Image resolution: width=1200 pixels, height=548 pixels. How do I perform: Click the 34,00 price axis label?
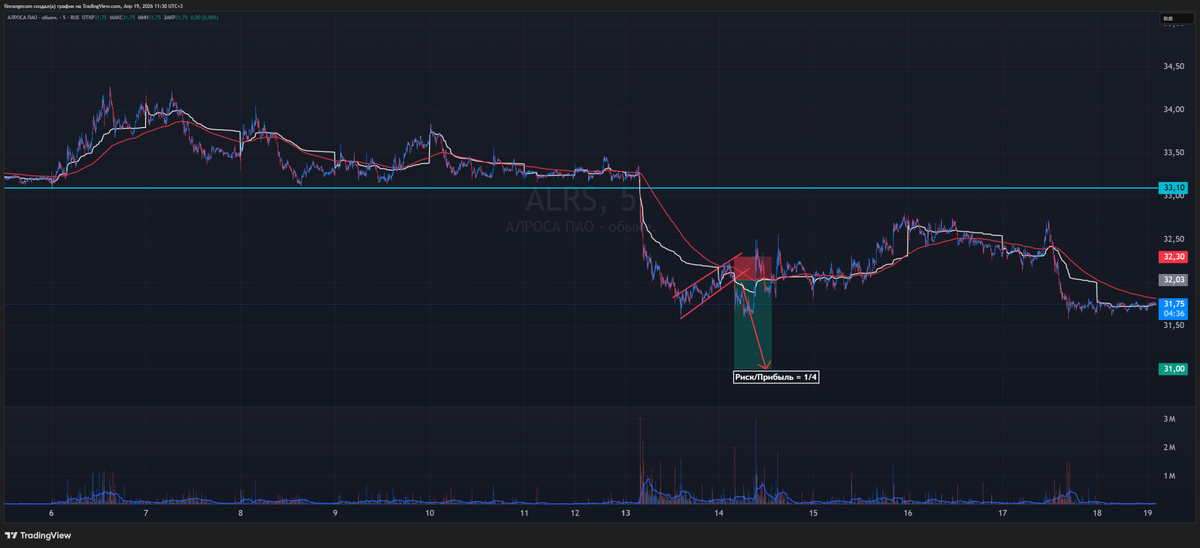tap(1173, 109)
